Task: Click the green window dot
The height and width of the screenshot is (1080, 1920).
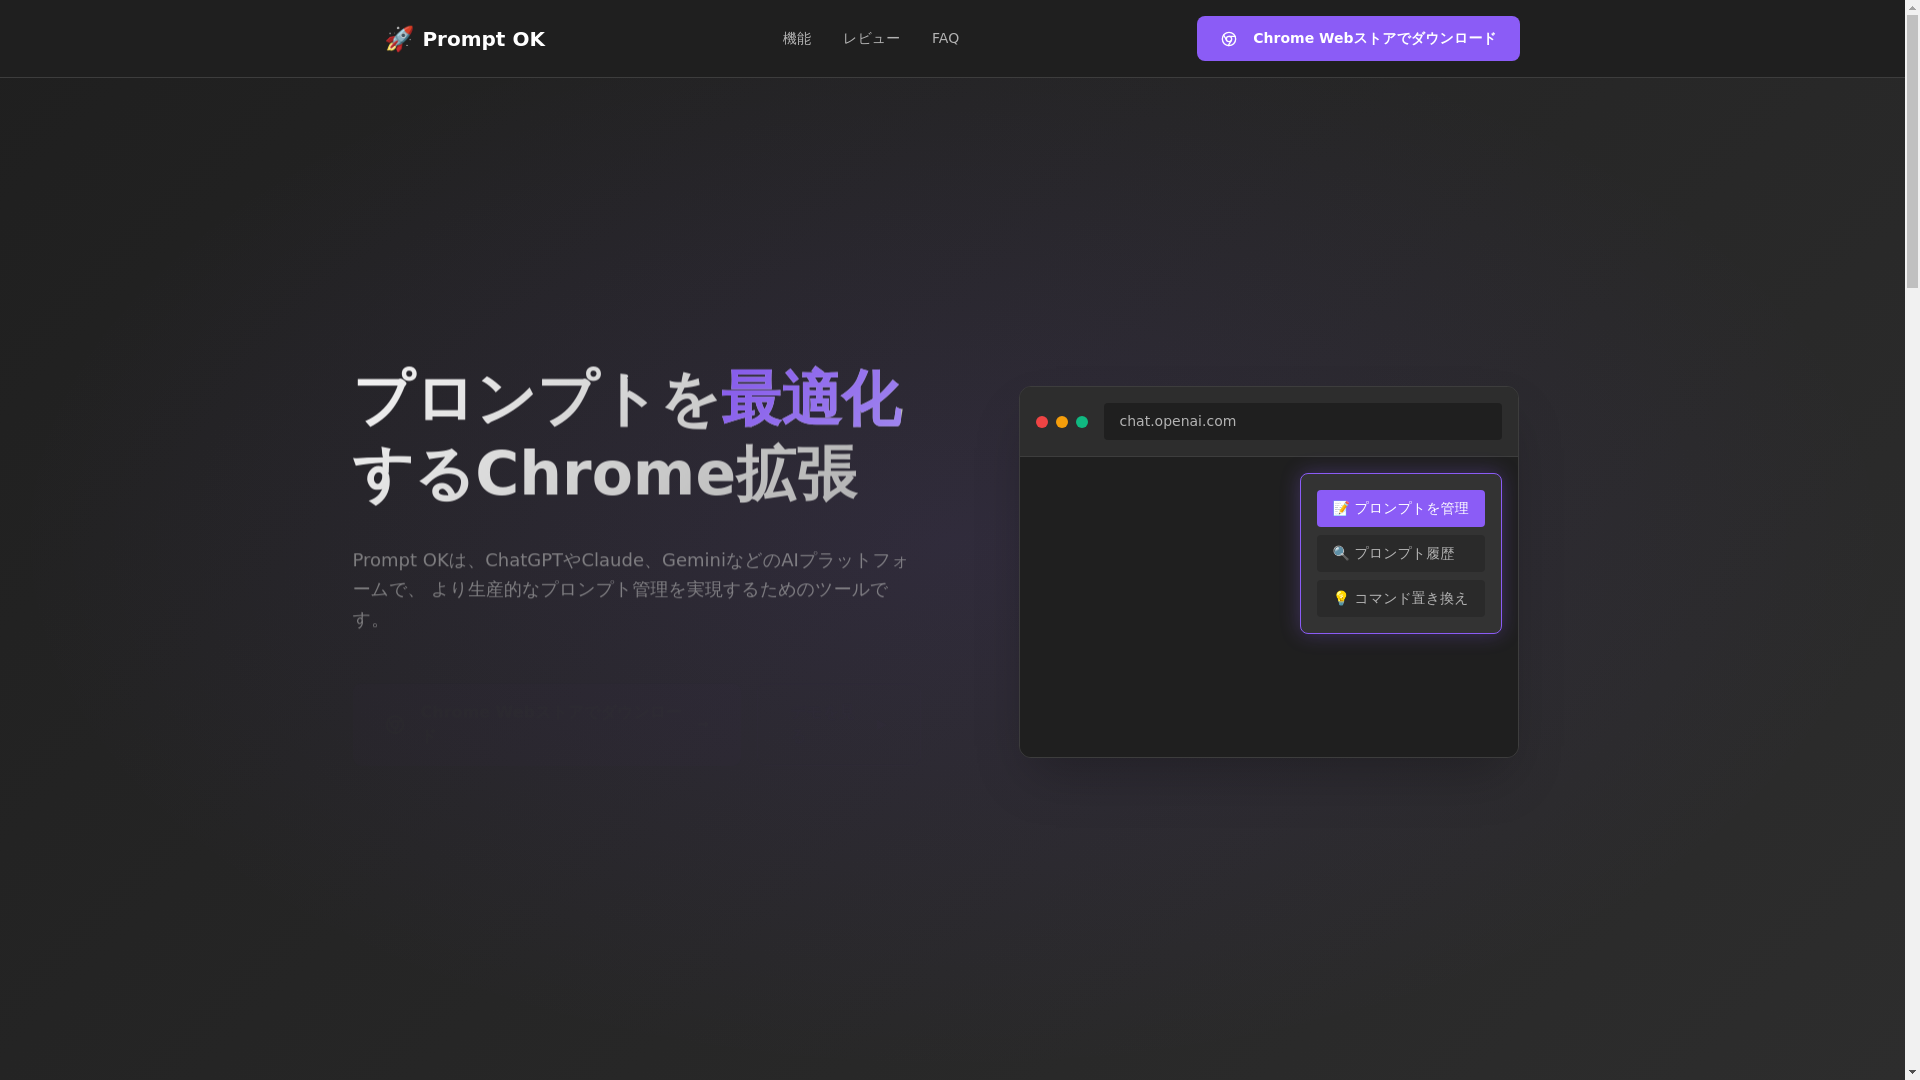Action: click(1082, 422)
